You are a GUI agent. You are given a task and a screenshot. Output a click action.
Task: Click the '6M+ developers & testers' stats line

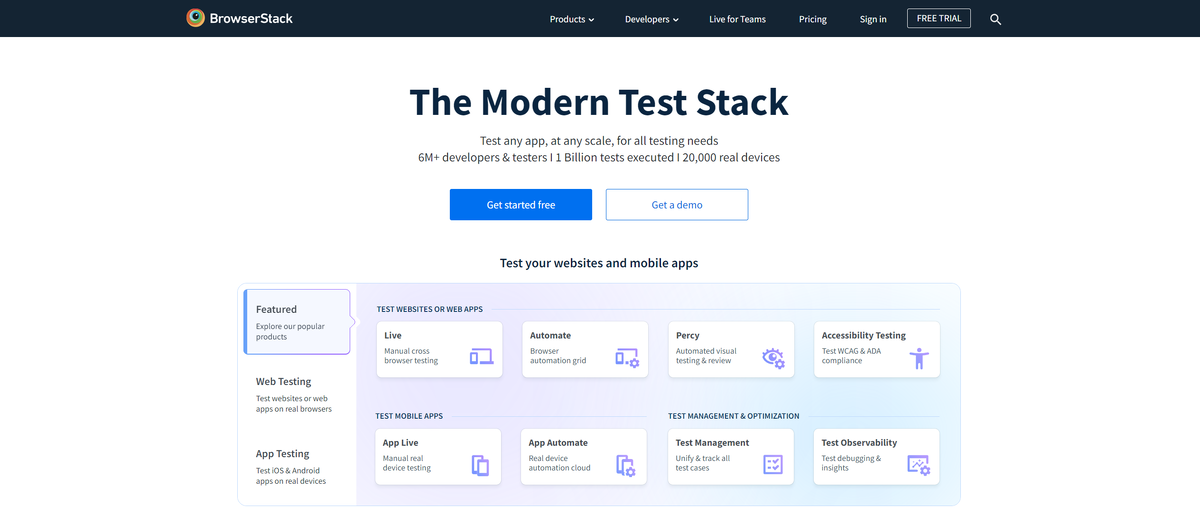click(x=599, y=158)
